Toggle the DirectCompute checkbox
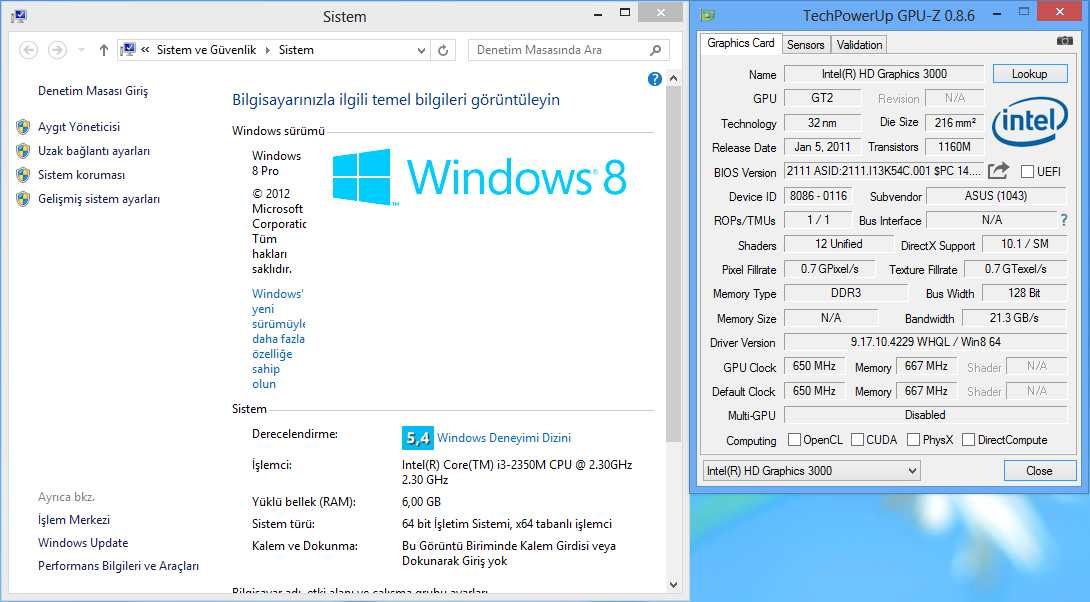Image resolution: width=1090 pixels, height=602 pixels. (x=968, y=440)
